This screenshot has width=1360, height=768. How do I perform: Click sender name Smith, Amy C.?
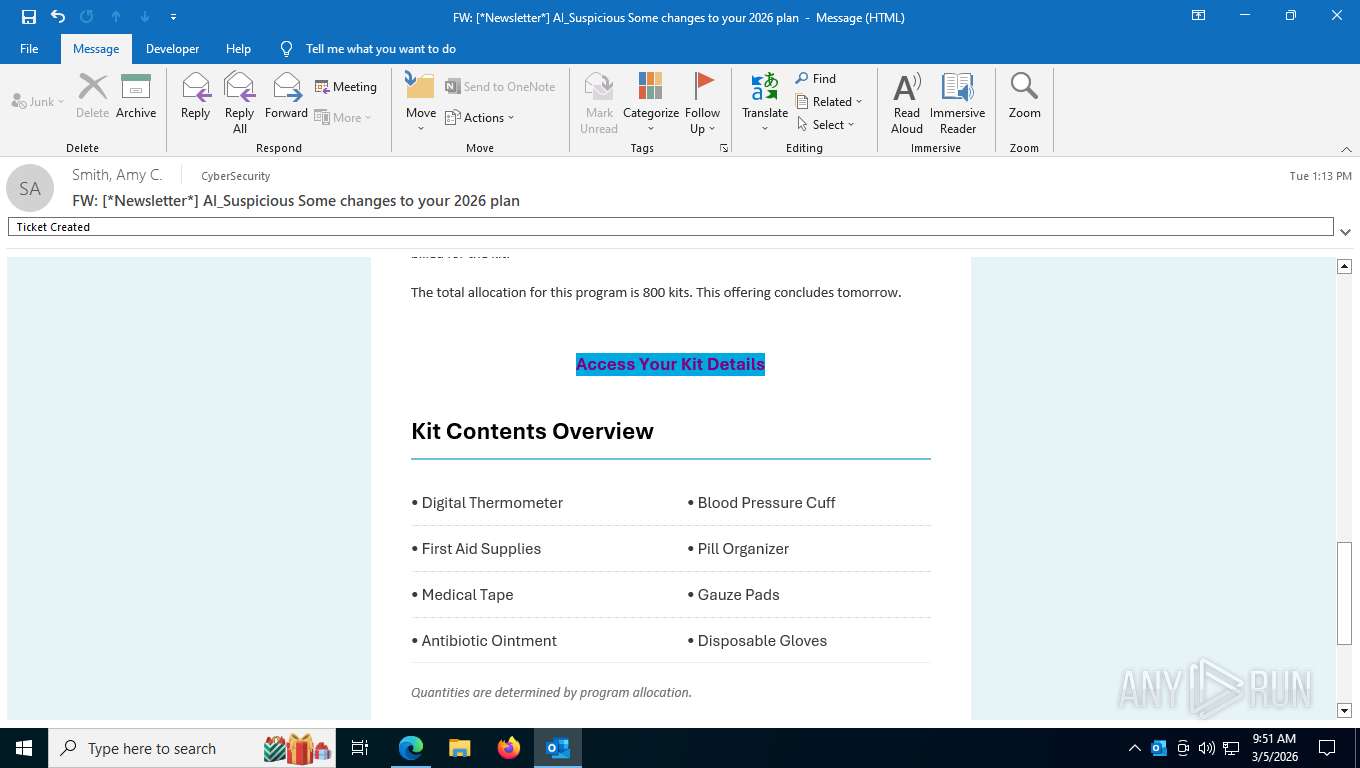click(117, 175)
